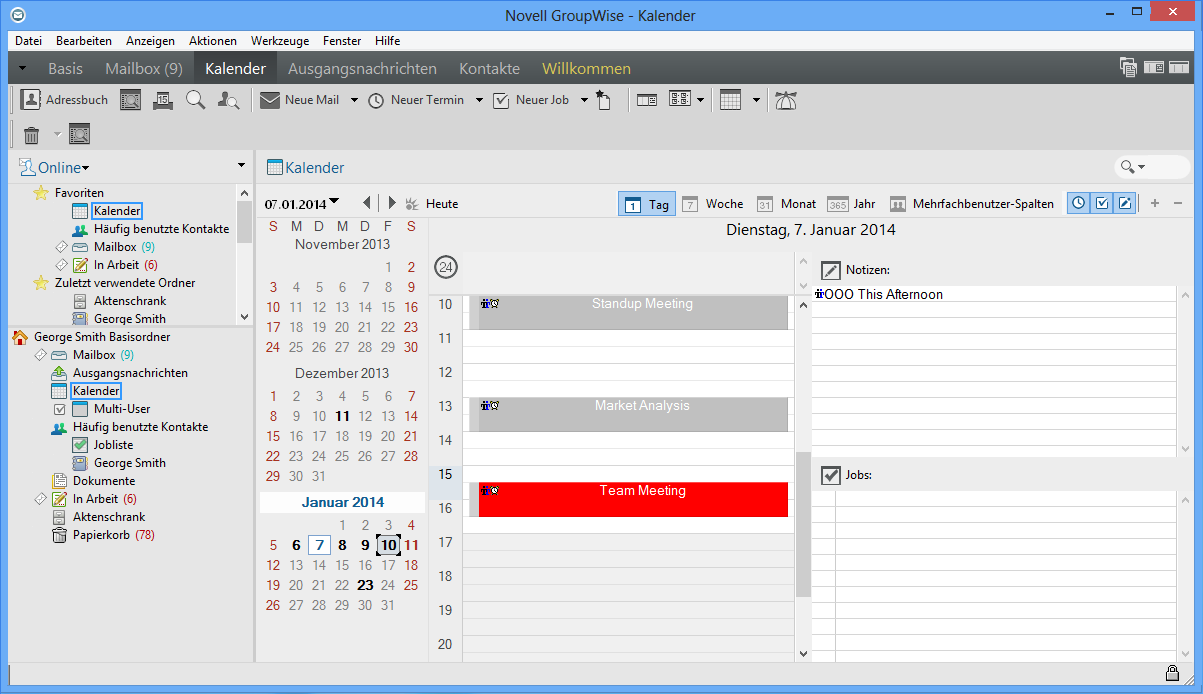Open the calendar grid dropdown arrow
The height and width of the screenshot is (694, 1203).
click(757, 100)
